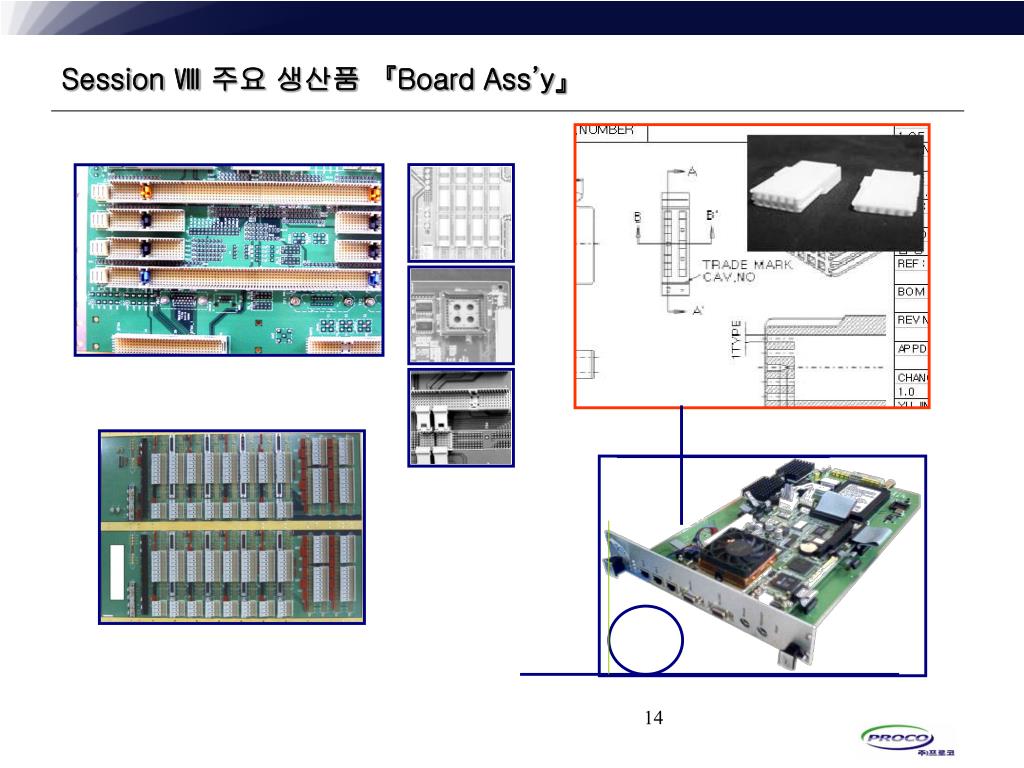Open the grayscale grid-frame thumbnail
Viewport: 1024px width, 768px height.
point(461,213)
